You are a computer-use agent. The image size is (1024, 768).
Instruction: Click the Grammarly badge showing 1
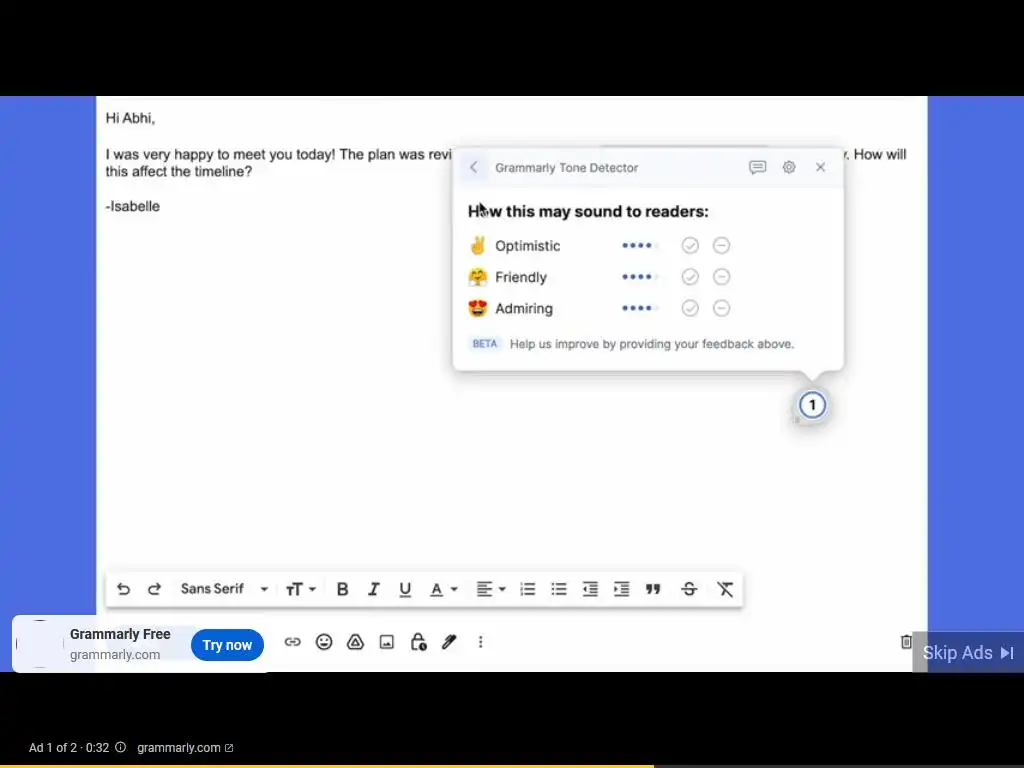[812, 406]
